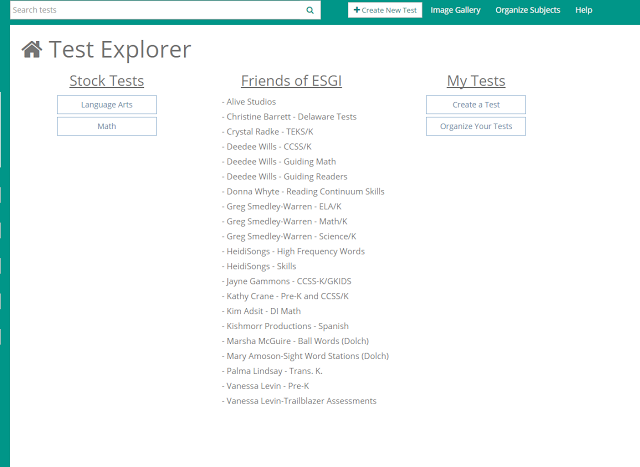This screenshot has height=467, width=640.
Task: Open Language Arts stock tests
Action: [107, 105]
